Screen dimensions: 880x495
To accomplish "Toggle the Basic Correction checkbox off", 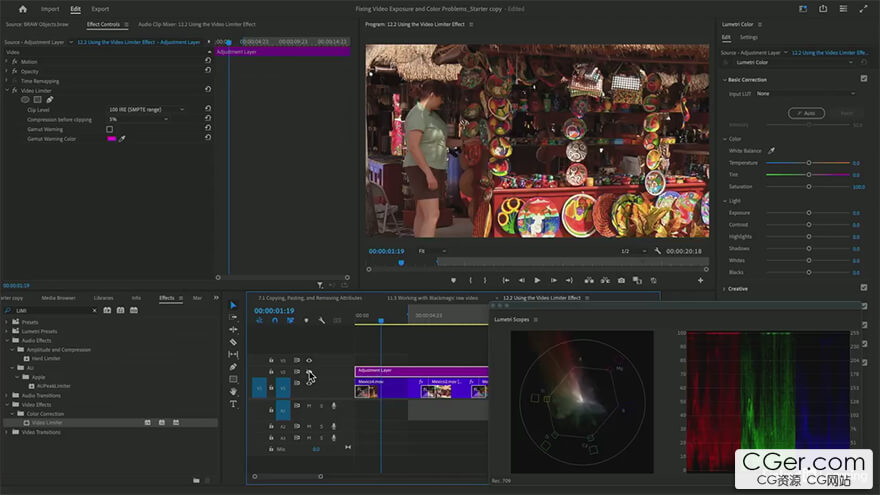I will coord(864,79).
